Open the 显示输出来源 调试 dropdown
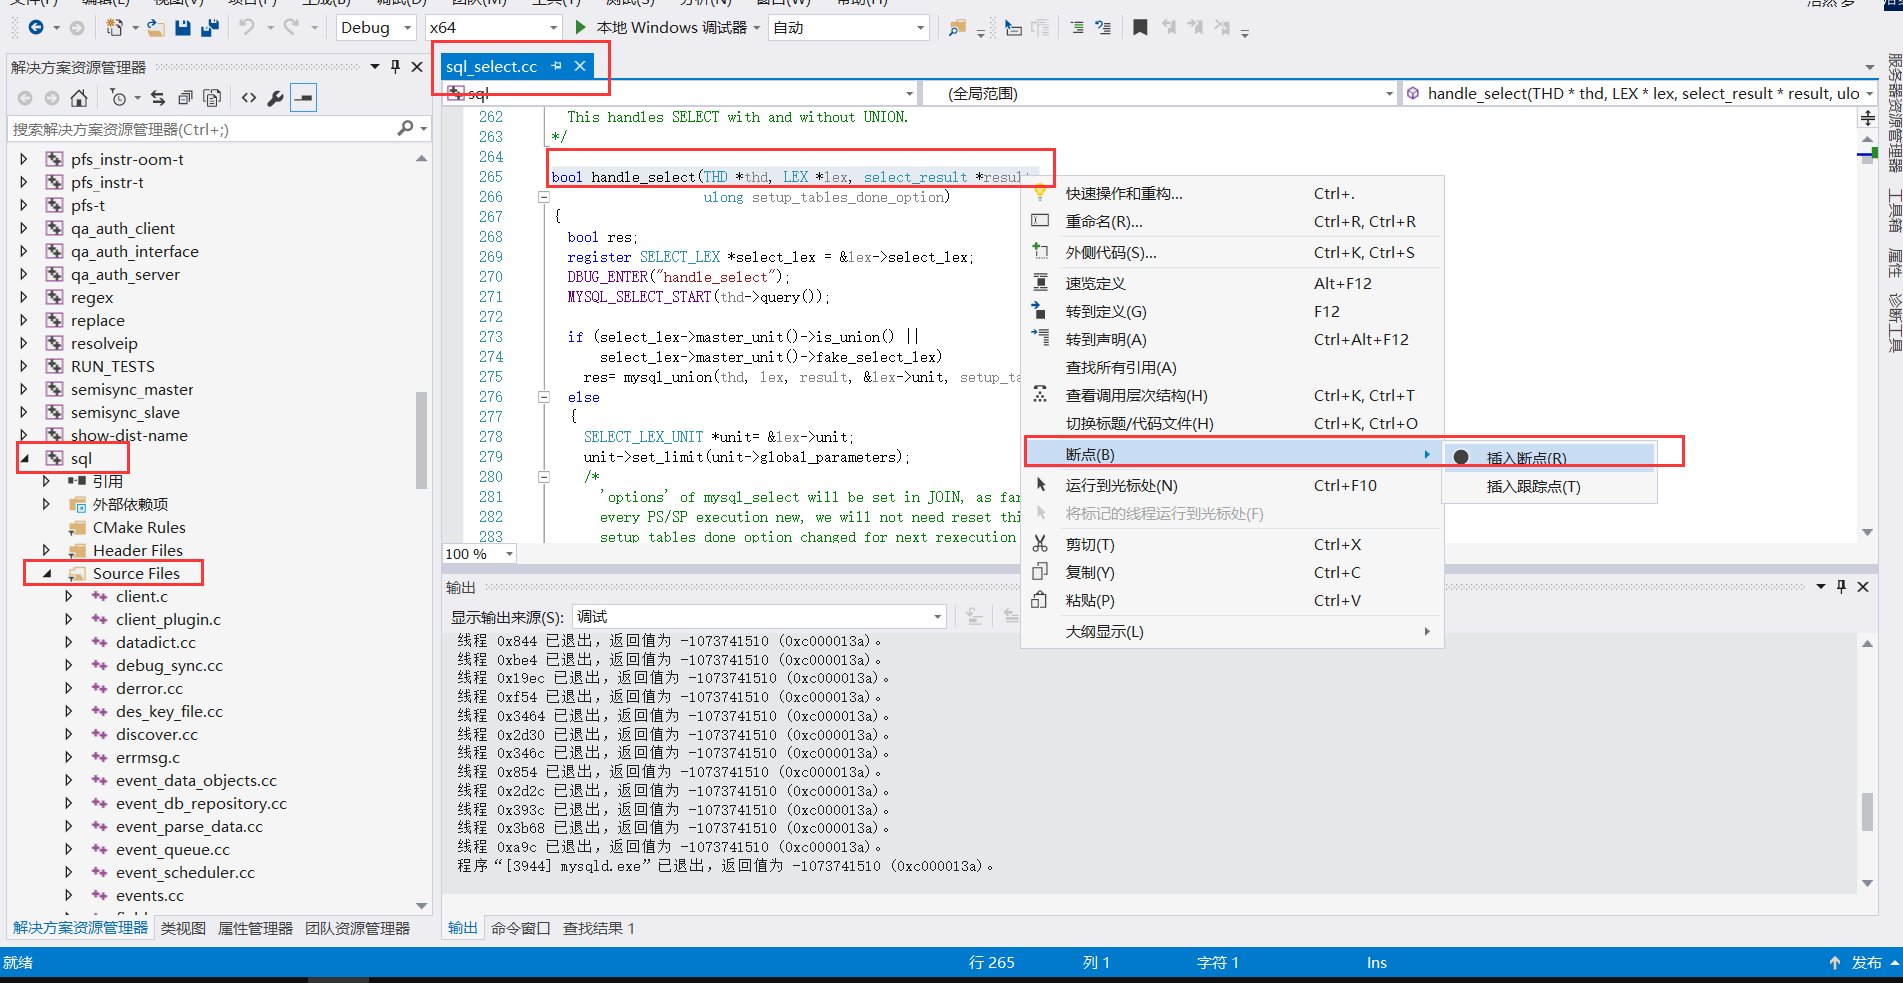This screenshot has height=983, width=1903. click(758, 617)
